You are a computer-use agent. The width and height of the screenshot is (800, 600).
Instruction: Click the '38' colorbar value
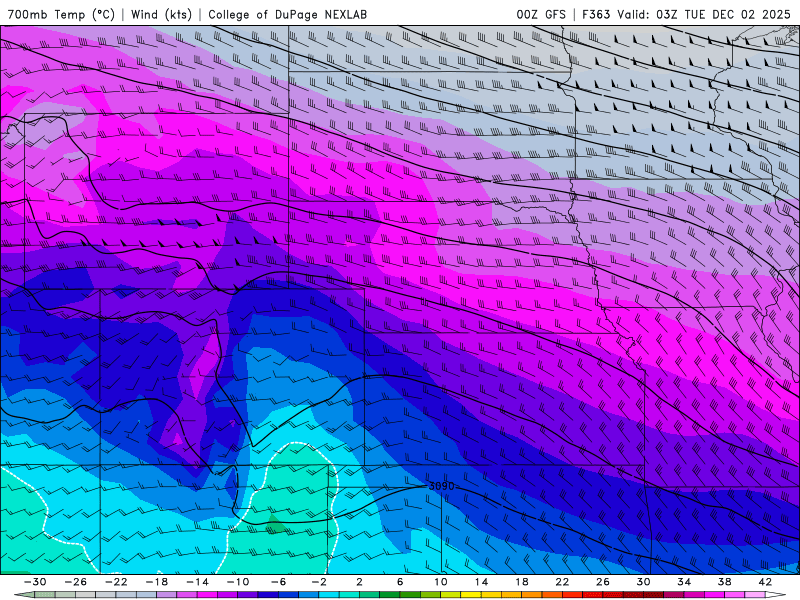[724, 582]
